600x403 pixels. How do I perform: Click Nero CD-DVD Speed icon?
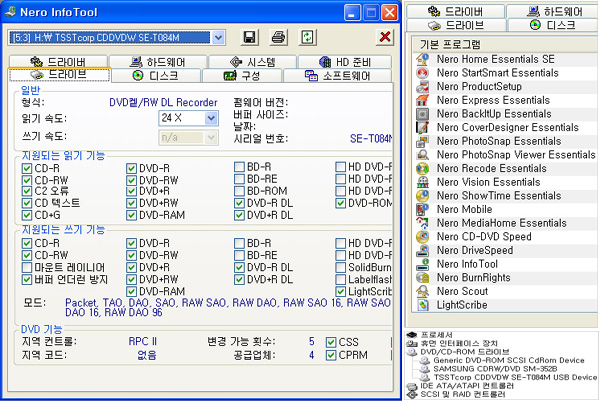[422, 237]
